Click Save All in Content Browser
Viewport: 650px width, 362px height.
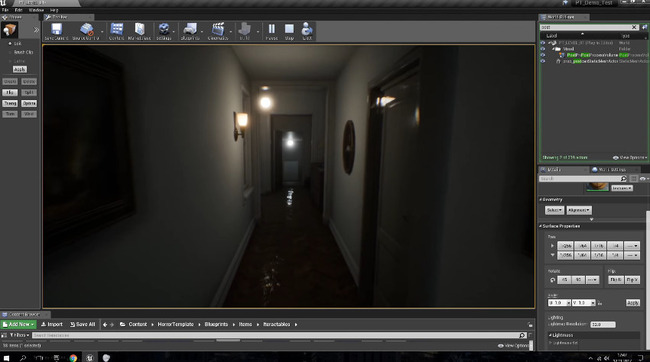click(82, 324)
